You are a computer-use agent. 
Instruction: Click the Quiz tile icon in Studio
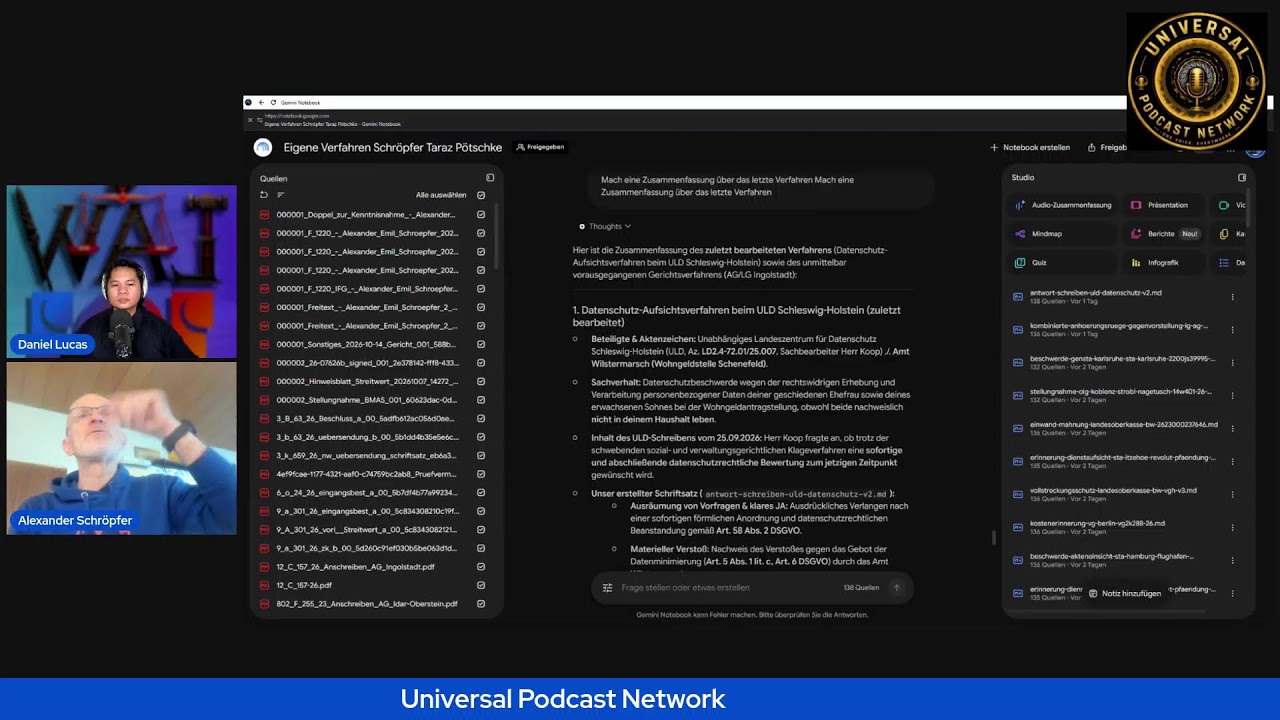click(1020, 263)
